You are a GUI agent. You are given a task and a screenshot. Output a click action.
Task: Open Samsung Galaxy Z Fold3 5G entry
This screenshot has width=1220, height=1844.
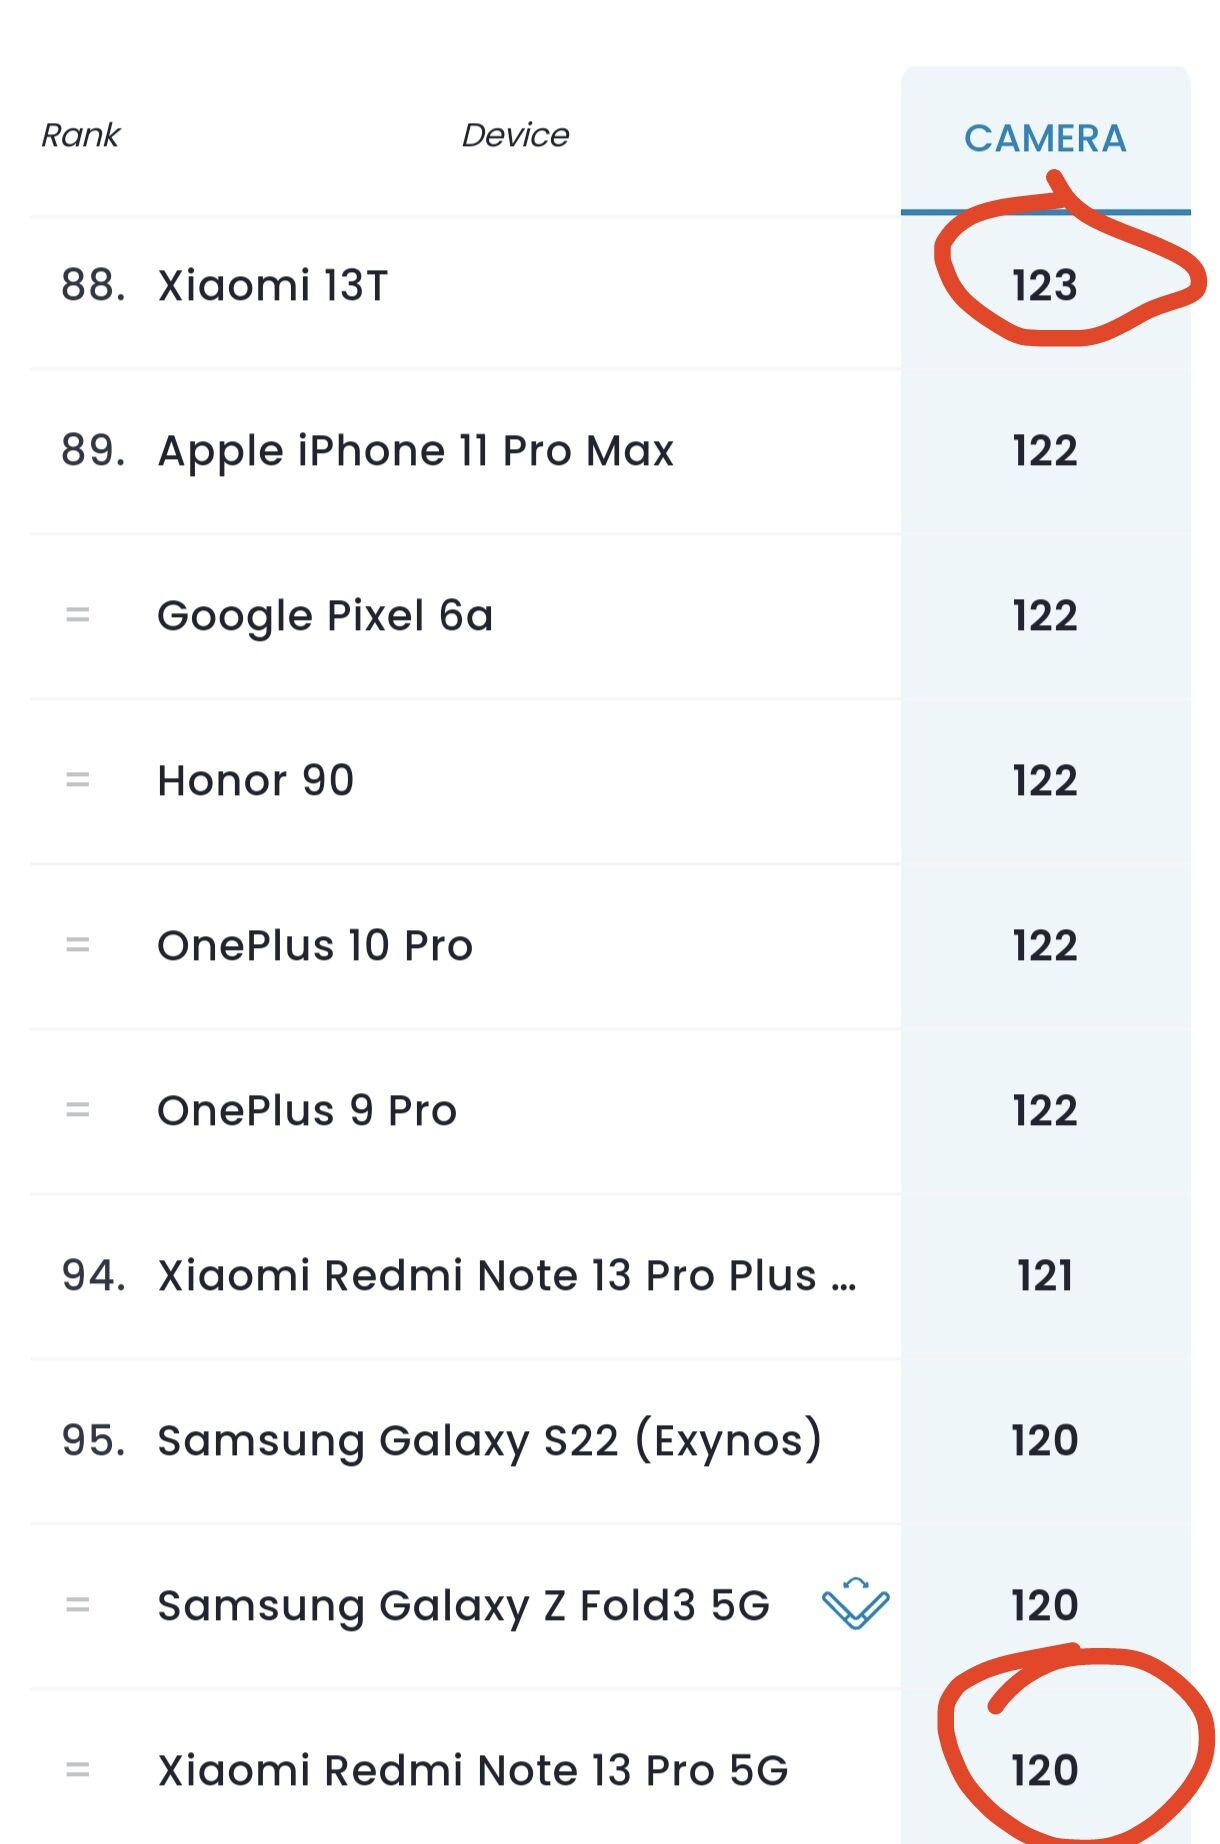click(464, 1606)
